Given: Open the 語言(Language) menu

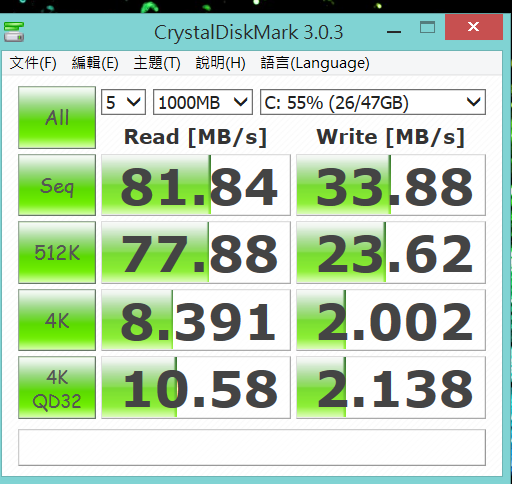Looking at the screenshot, I should (x=315, y=63).
